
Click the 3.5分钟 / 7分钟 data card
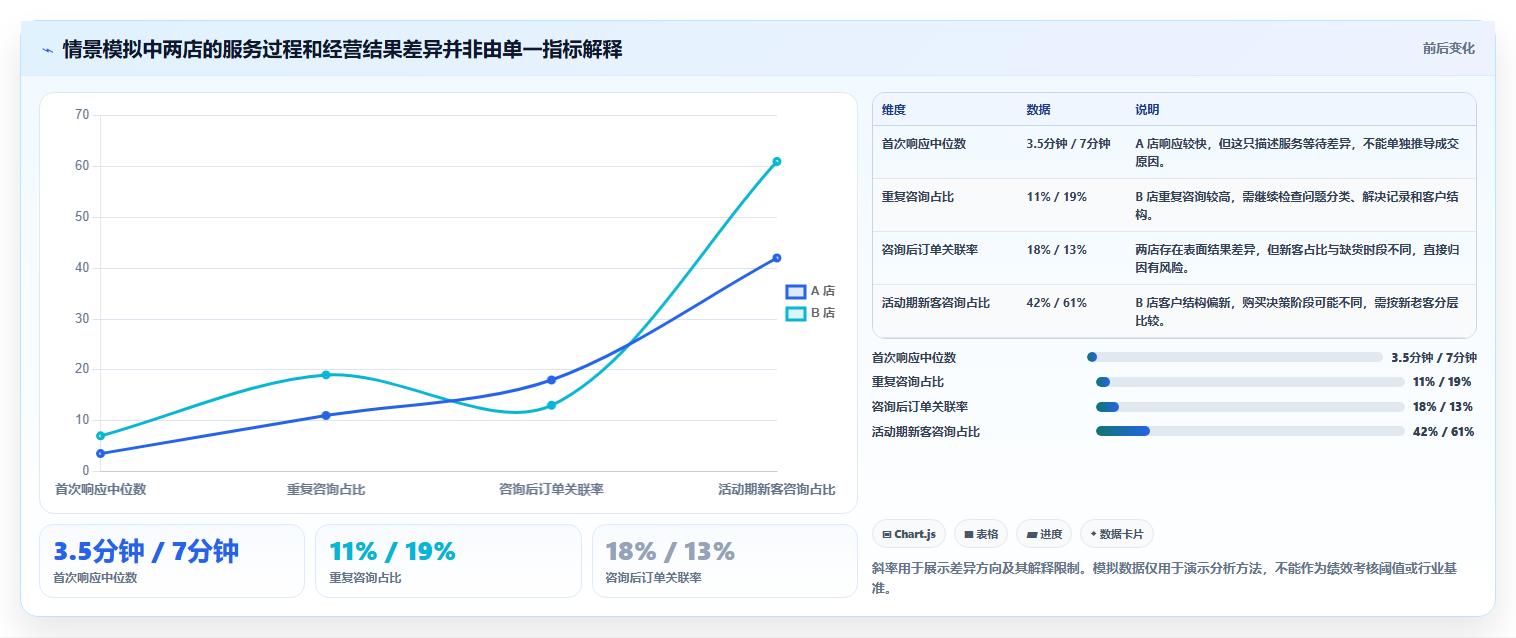point(172,561)
